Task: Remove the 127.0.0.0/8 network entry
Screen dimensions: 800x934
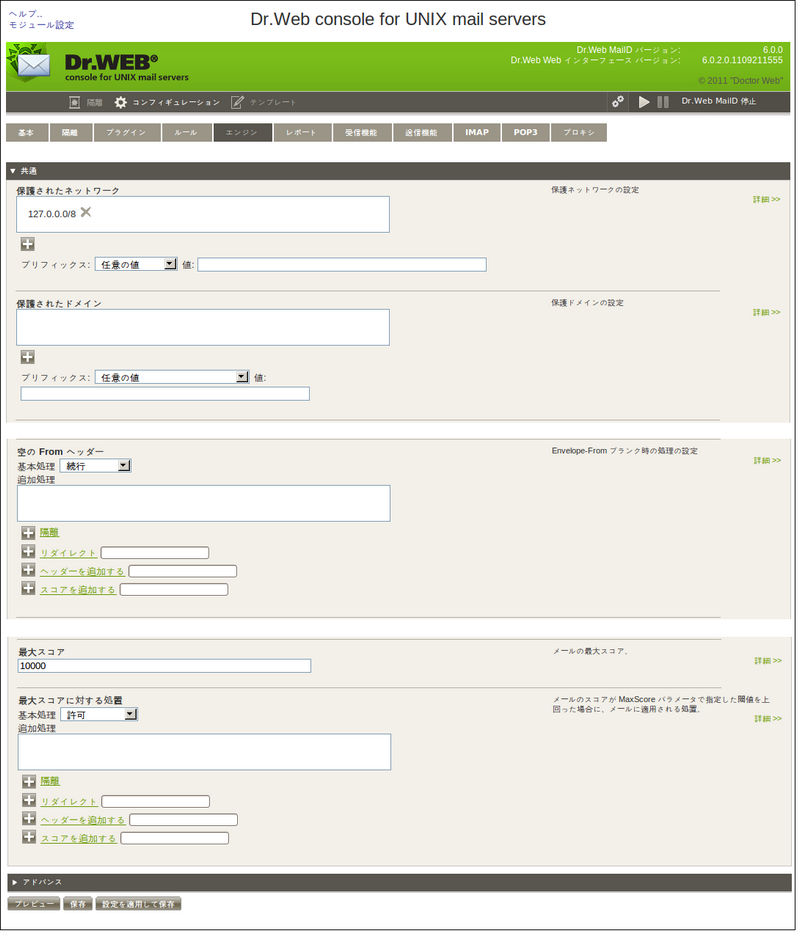Action: pos(86,212)
